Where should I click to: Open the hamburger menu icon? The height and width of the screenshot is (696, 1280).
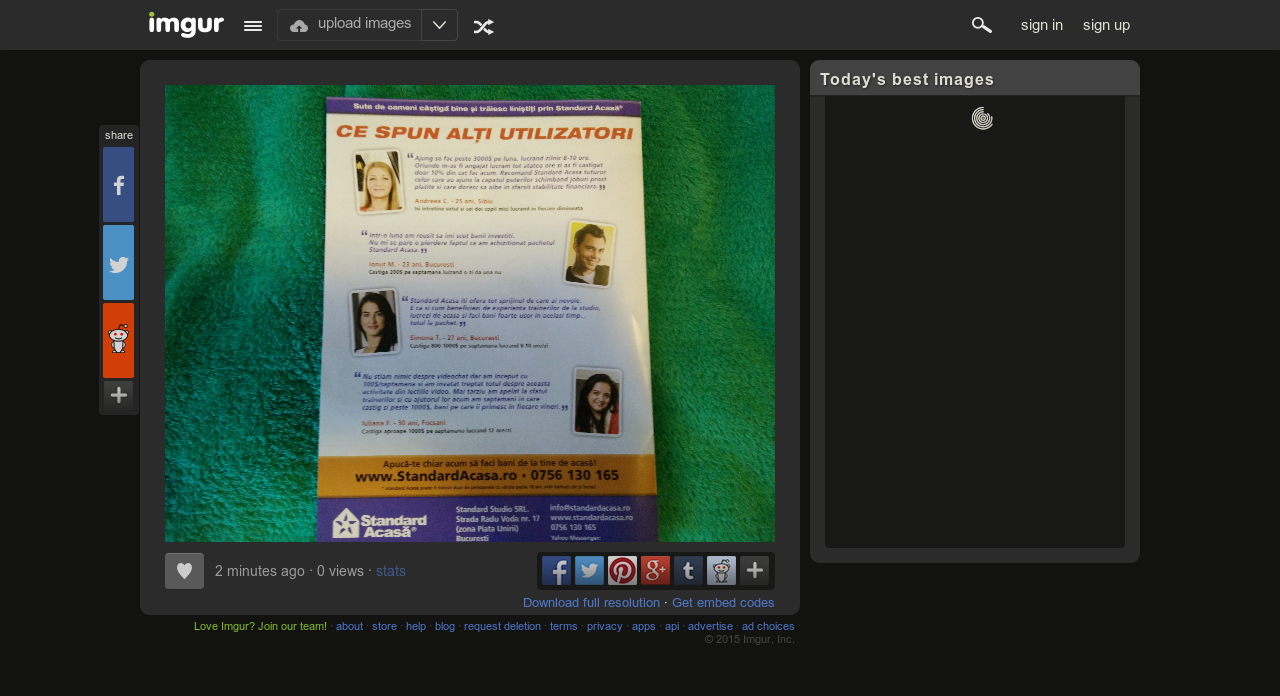point(253,26)
